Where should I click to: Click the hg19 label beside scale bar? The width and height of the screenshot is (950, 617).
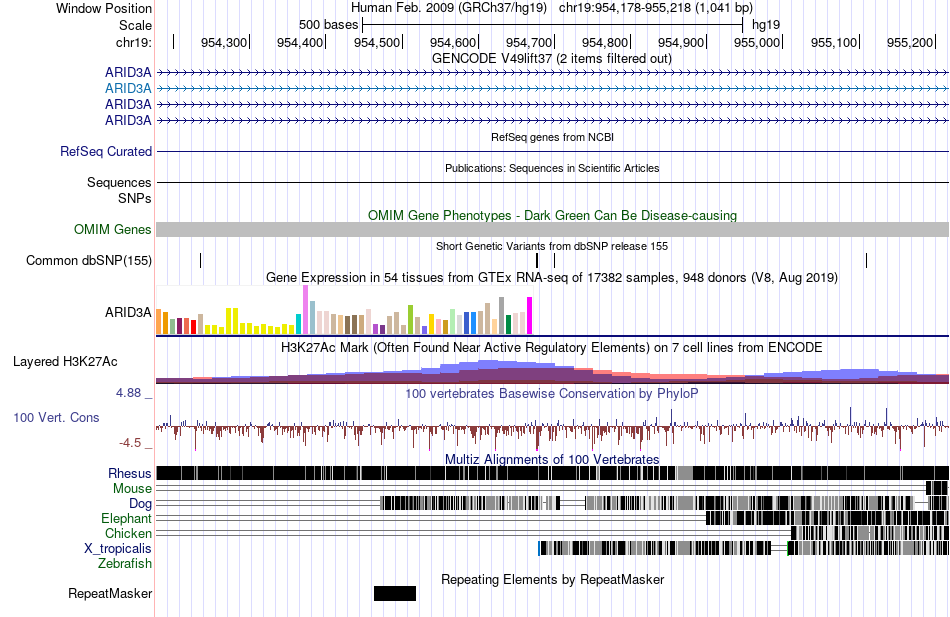(x=766, y=25)
